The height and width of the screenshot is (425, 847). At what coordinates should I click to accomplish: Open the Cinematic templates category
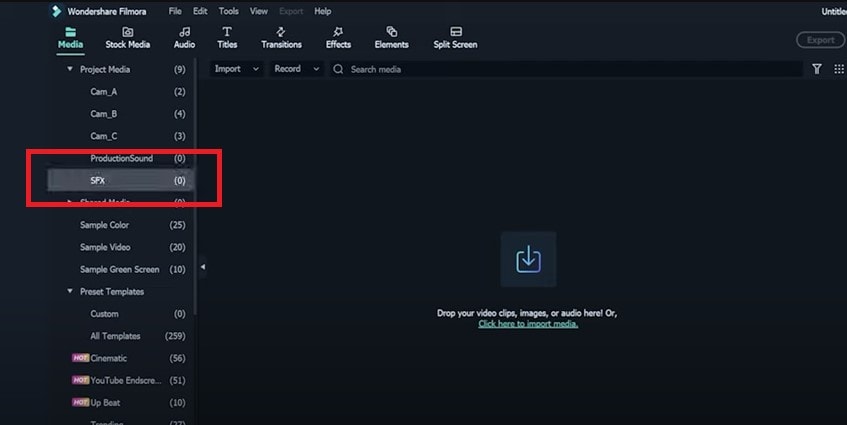pos(120,358)
